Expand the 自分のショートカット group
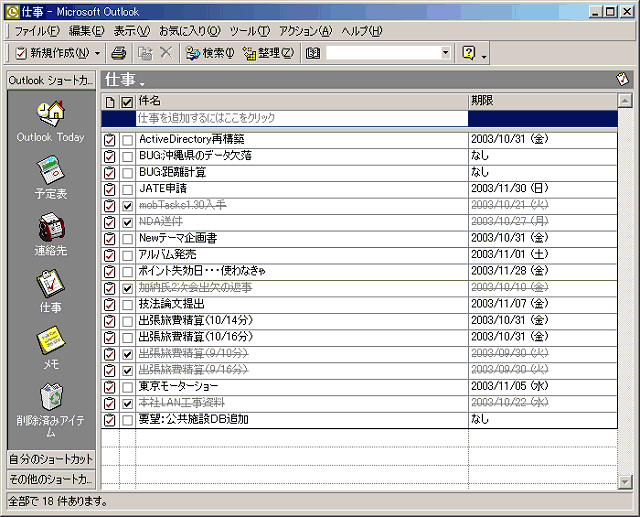 pos(51,459)
